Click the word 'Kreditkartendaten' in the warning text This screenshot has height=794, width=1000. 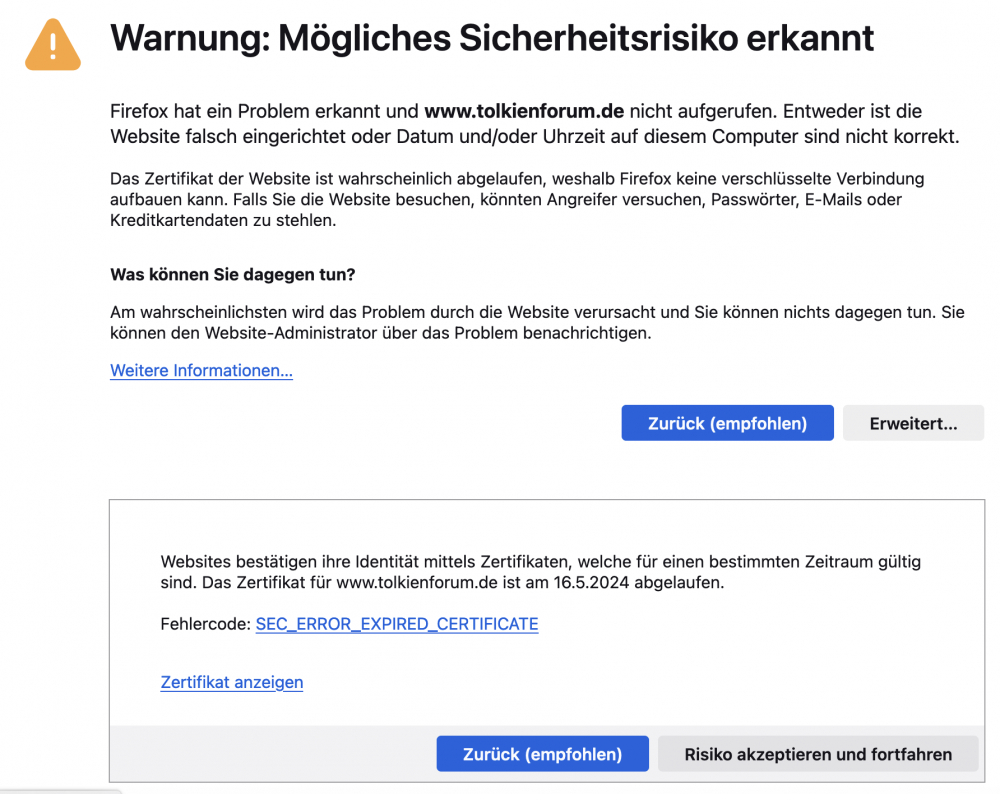tap(176, 220)
